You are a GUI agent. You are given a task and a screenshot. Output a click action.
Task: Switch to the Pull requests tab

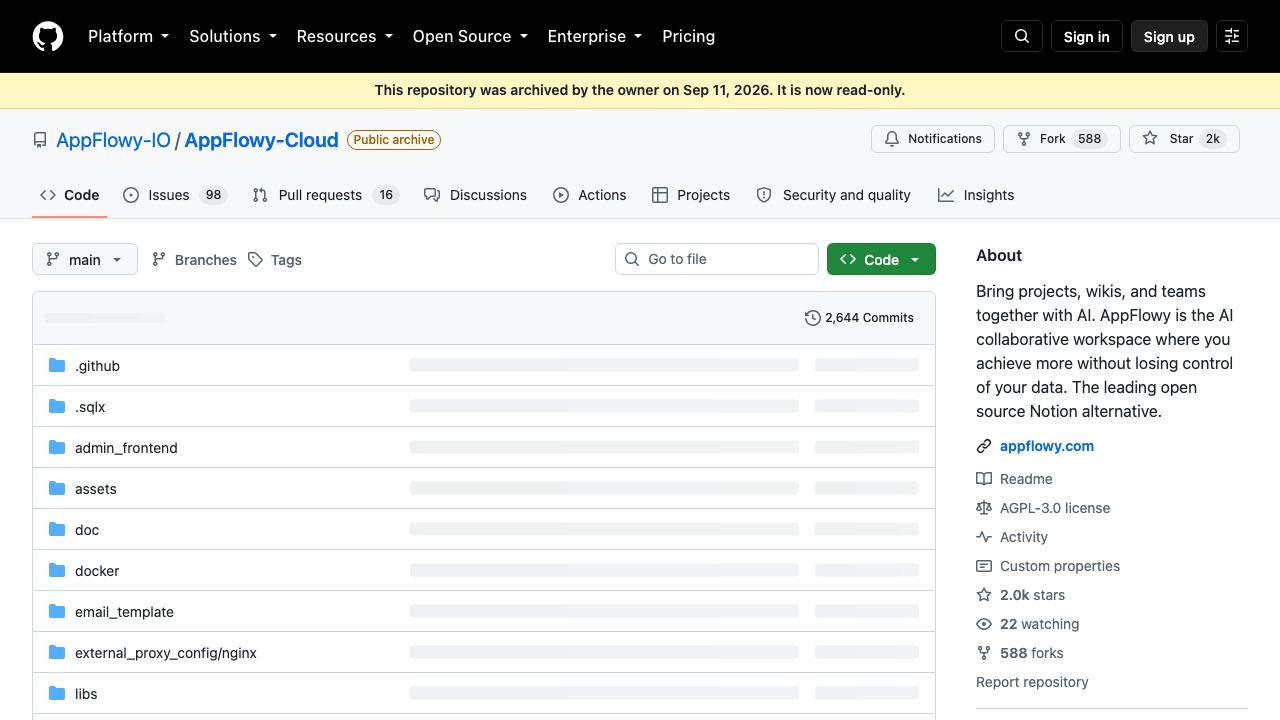click(x=326, y=195)
